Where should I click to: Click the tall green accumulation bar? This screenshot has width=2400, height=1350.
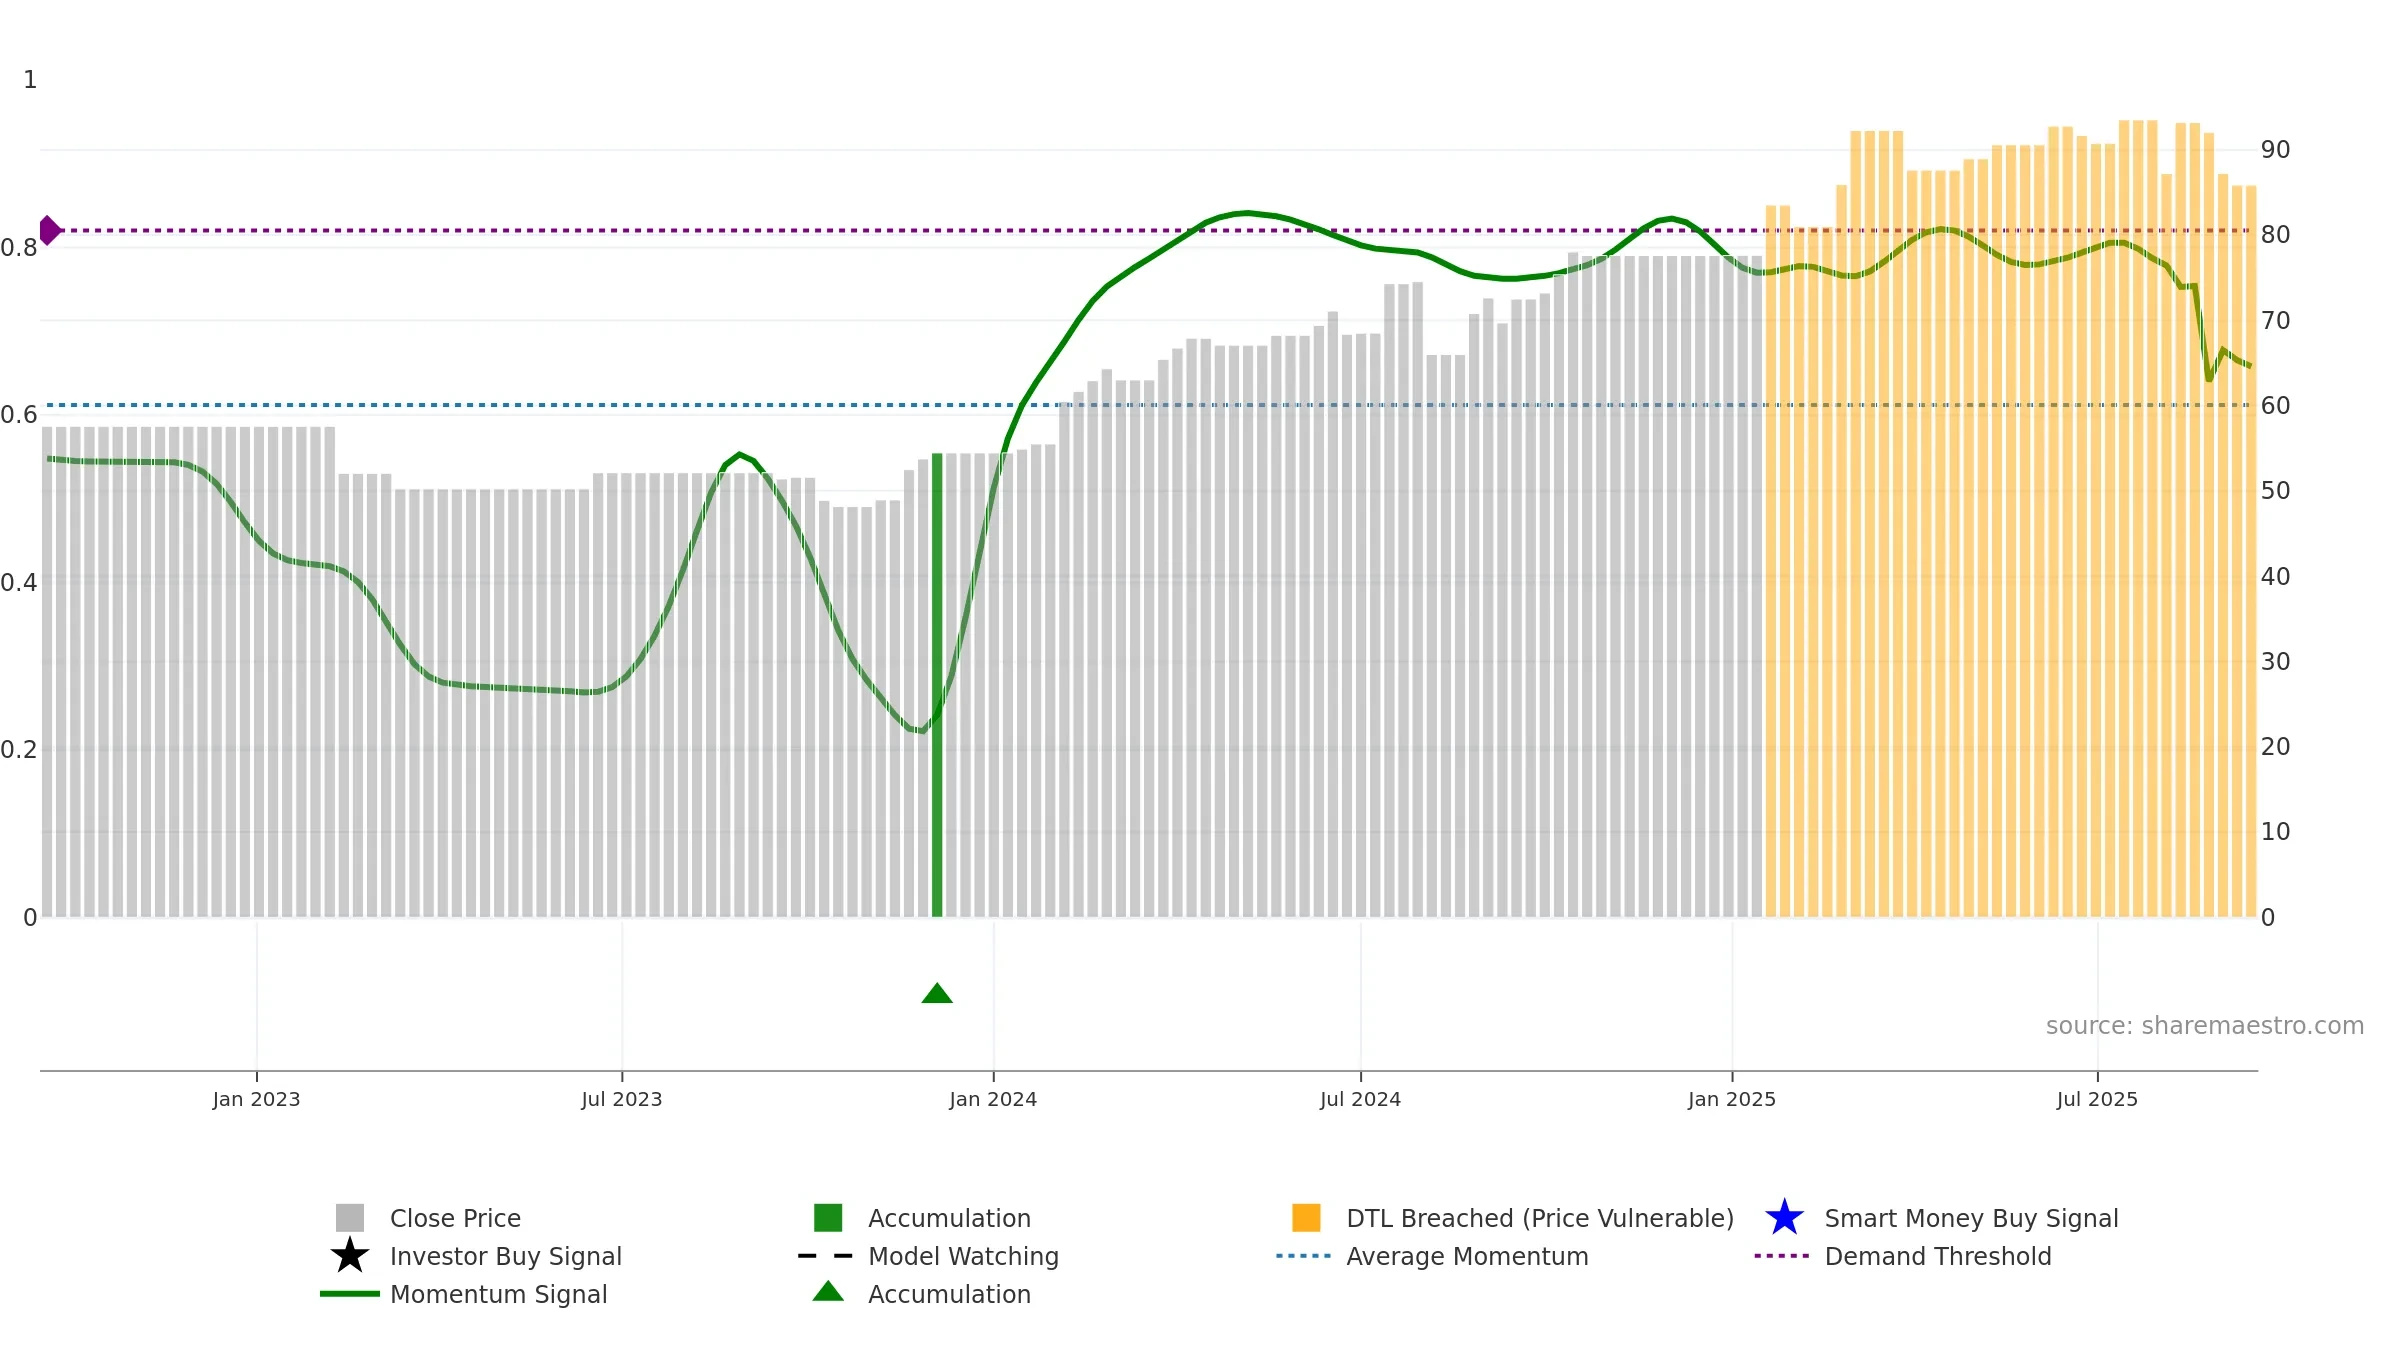pos(937,685)
